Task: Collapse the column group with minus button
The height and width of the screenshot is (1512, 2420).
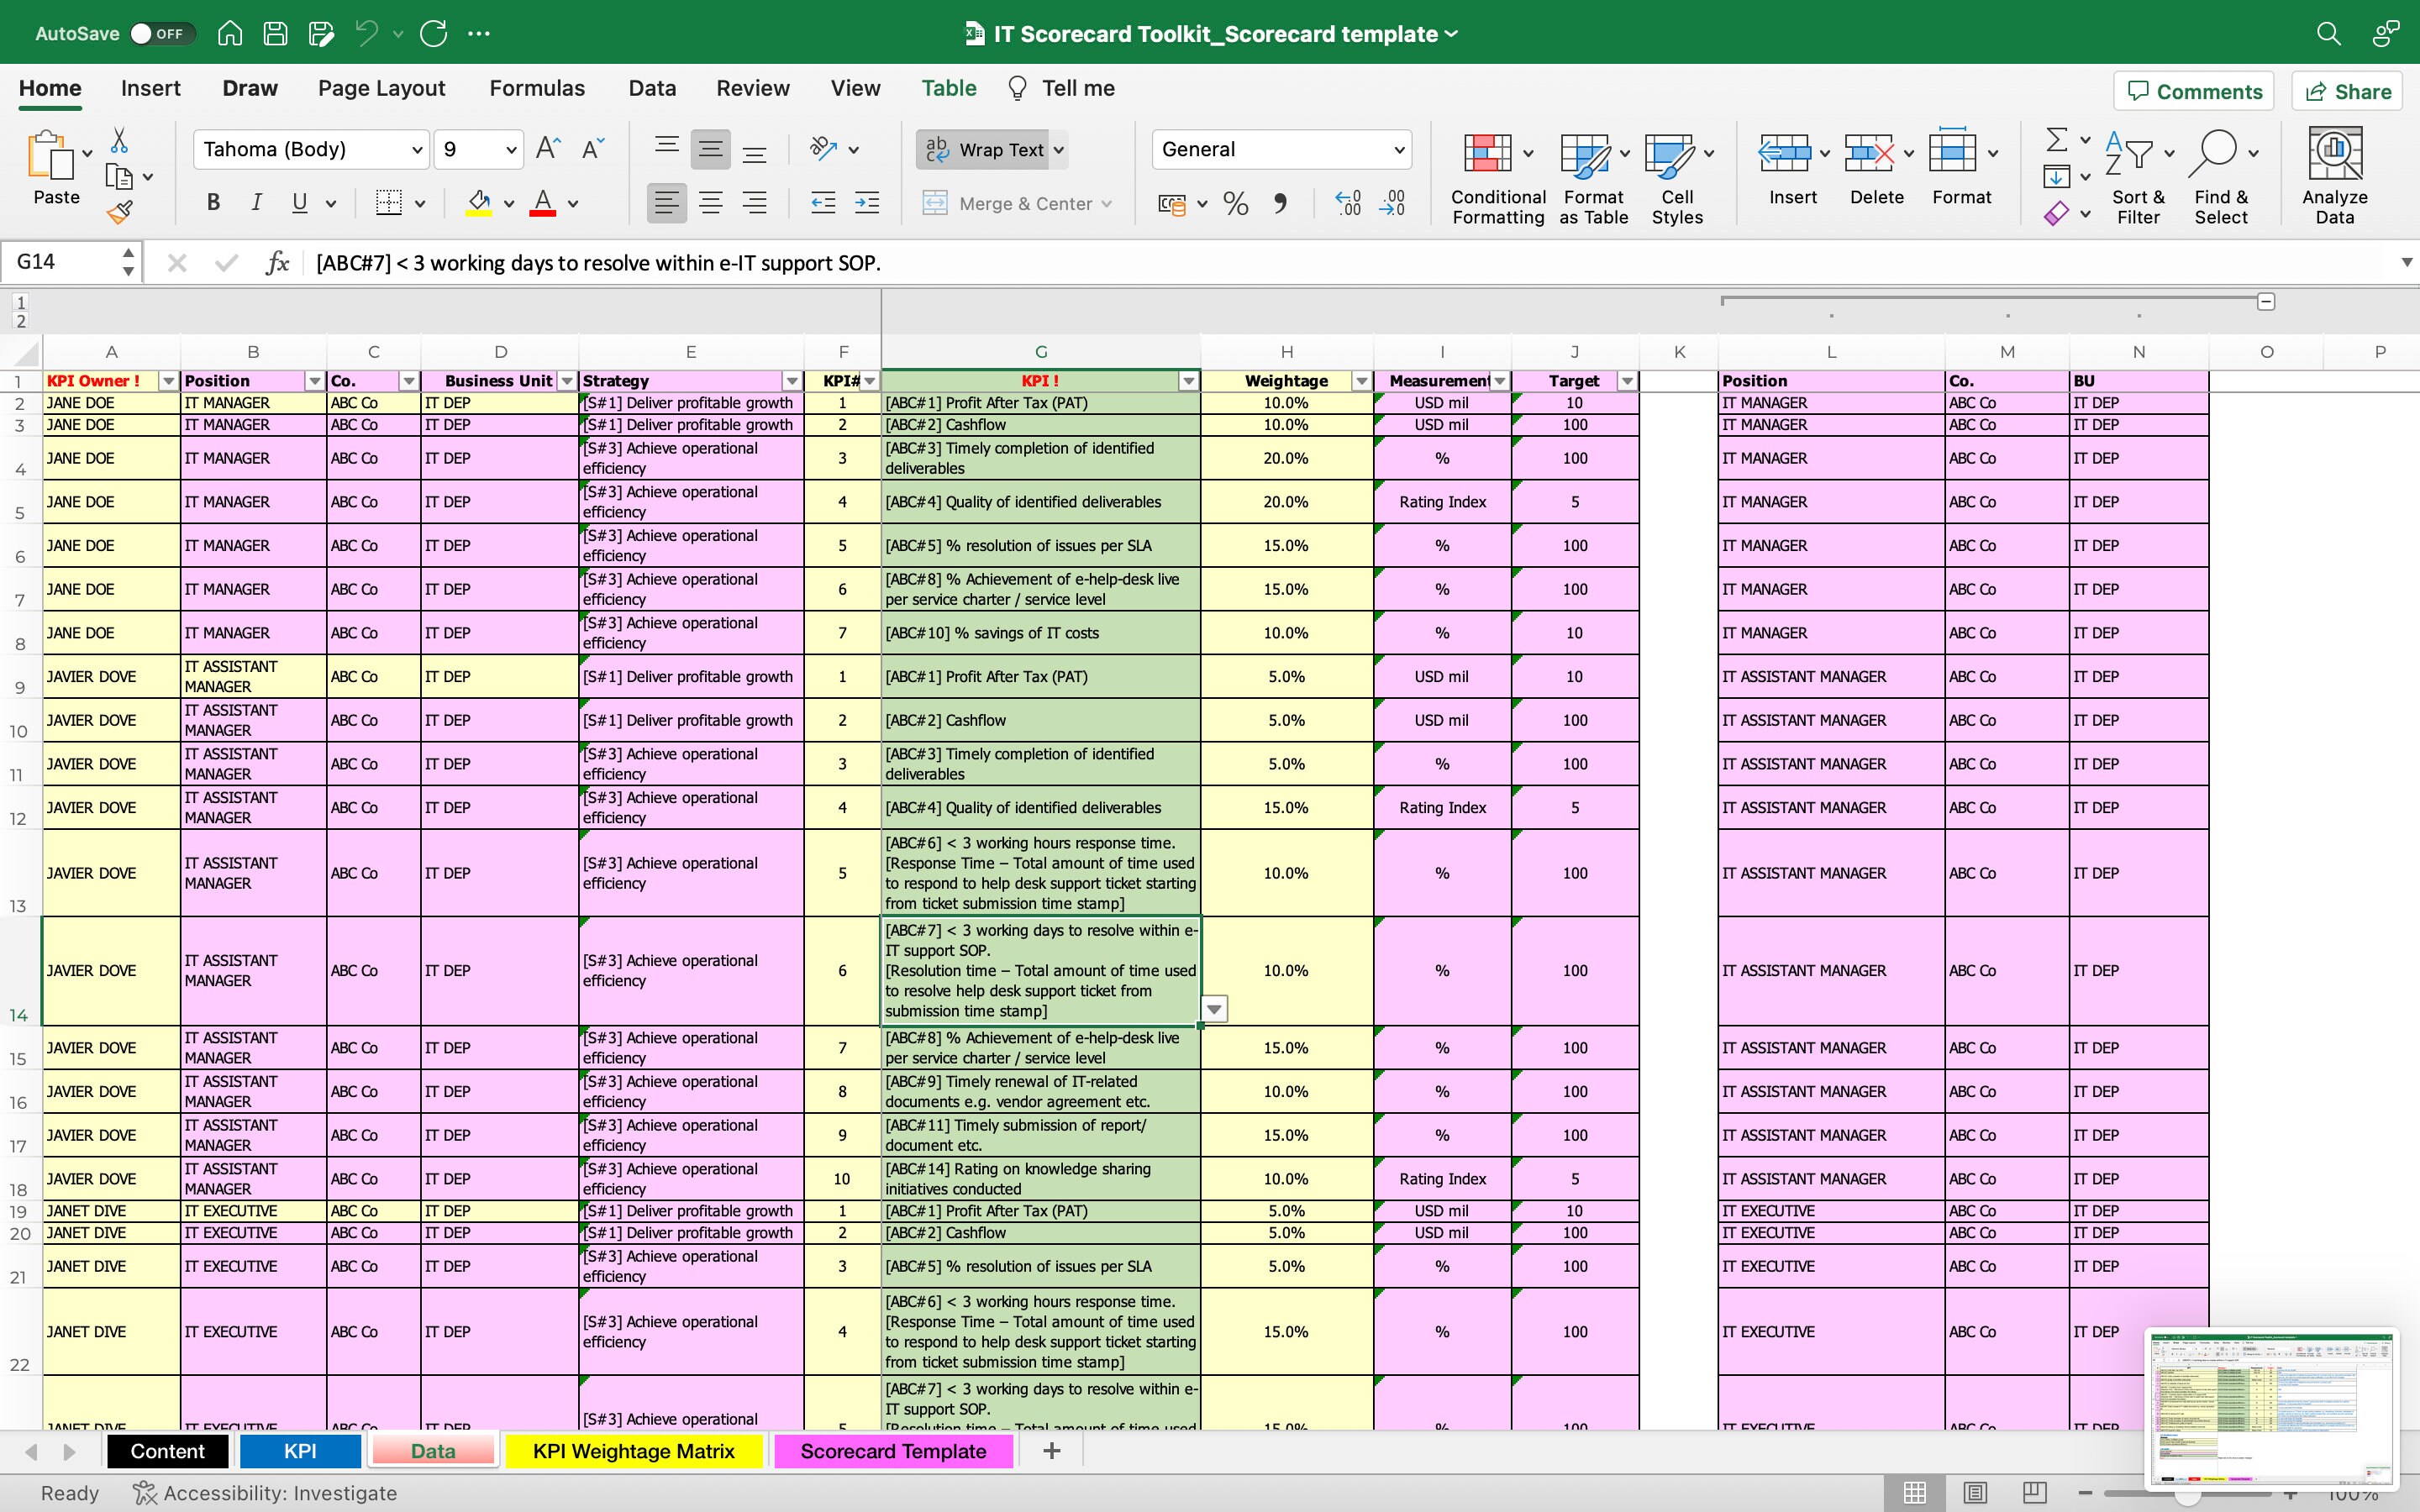Action: point(2266,301)
